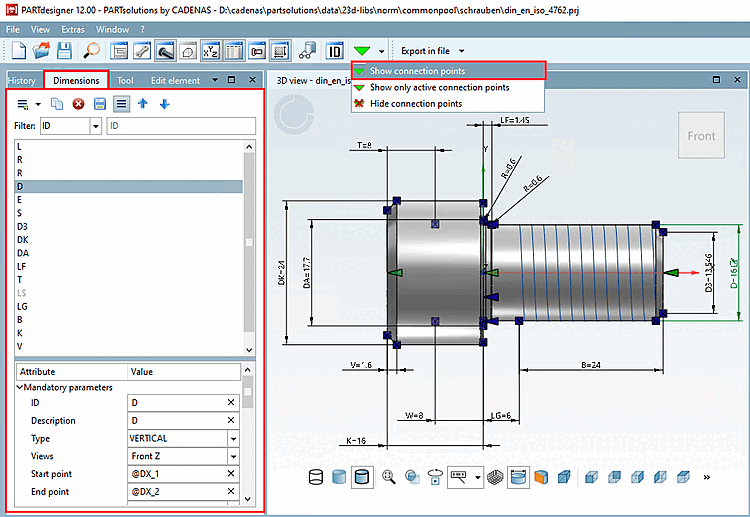Click the Export in file button
750x517 pixels.
(425, 50)
